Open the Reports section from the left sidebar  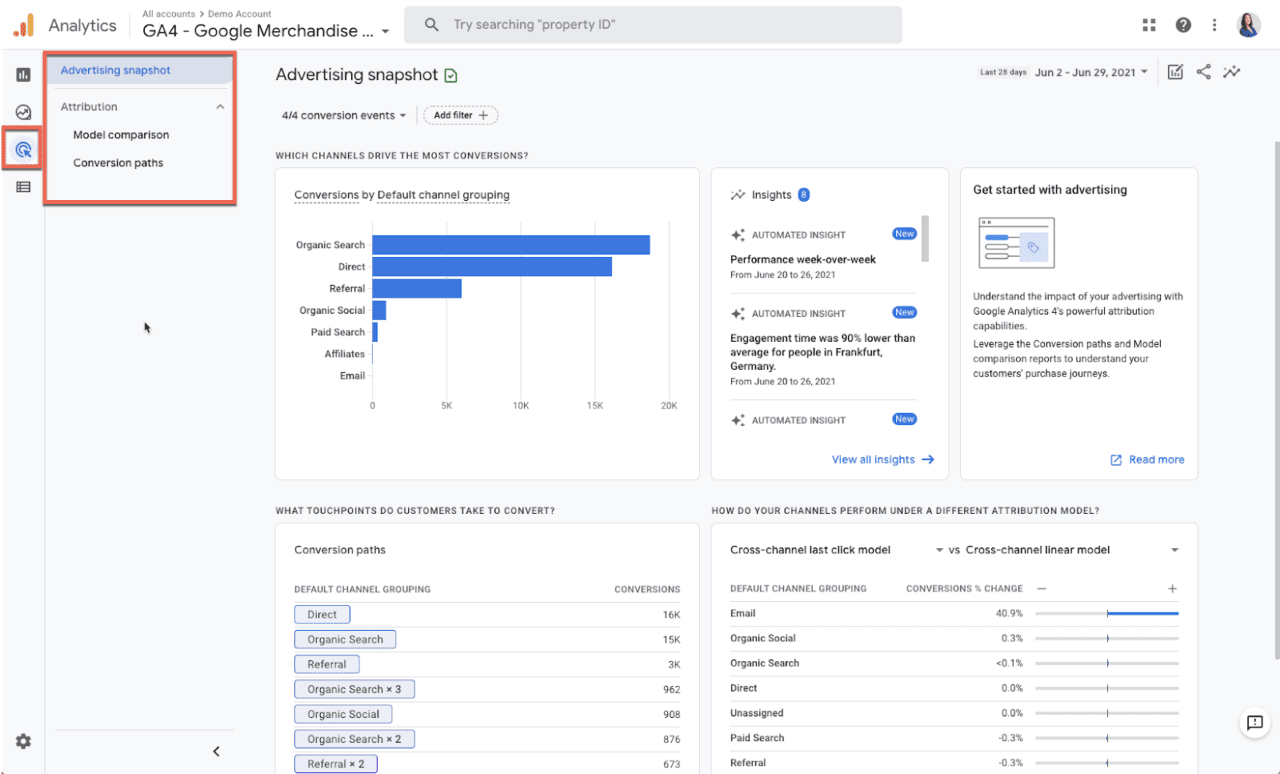[22, 73]
